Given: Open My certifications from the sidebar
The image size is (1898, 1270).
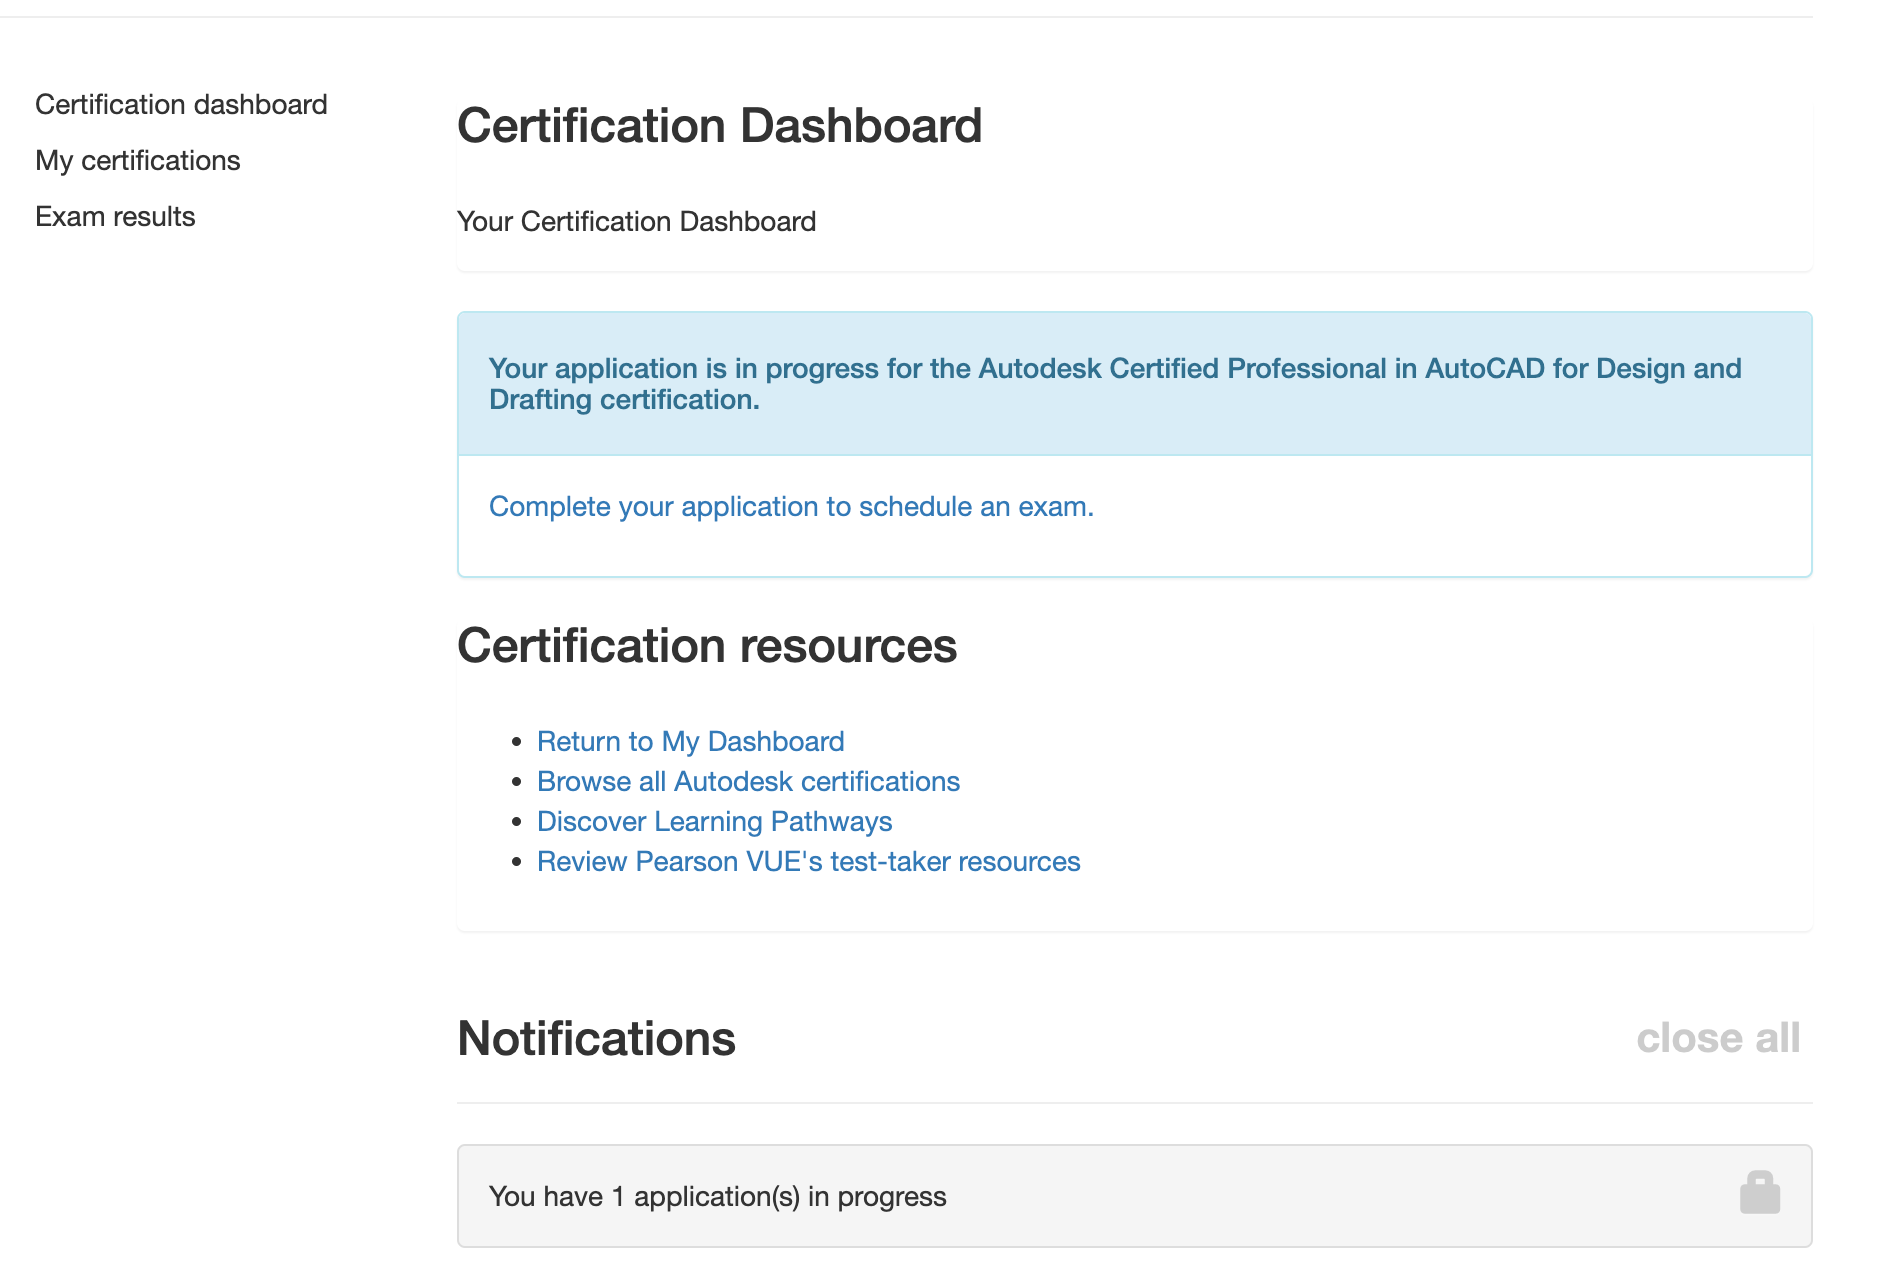Looking at the screenshot, I should [138, 160].
